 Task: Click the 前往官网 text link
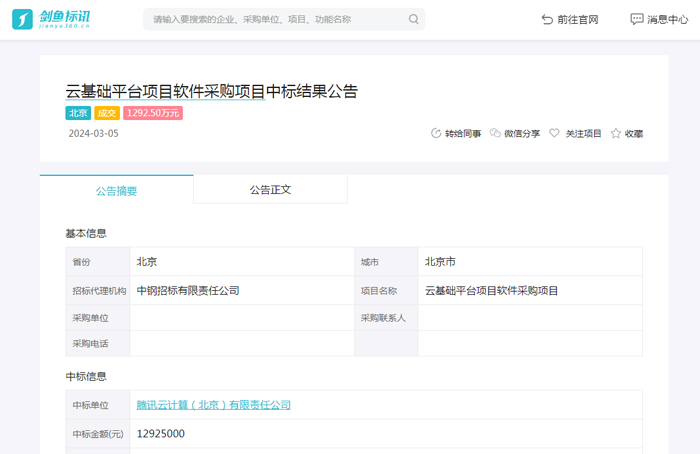point(578,20)
